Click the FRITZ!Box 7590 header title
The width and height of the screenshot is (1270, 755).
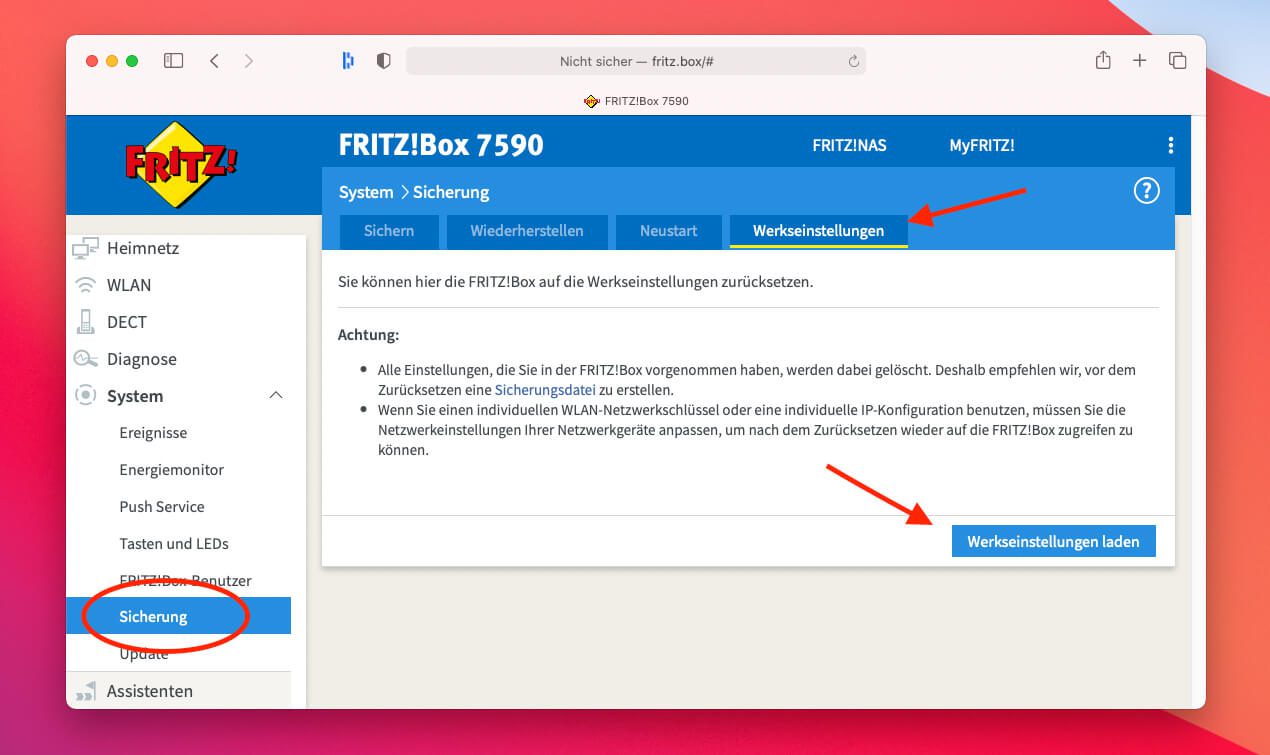coord(441,145)
